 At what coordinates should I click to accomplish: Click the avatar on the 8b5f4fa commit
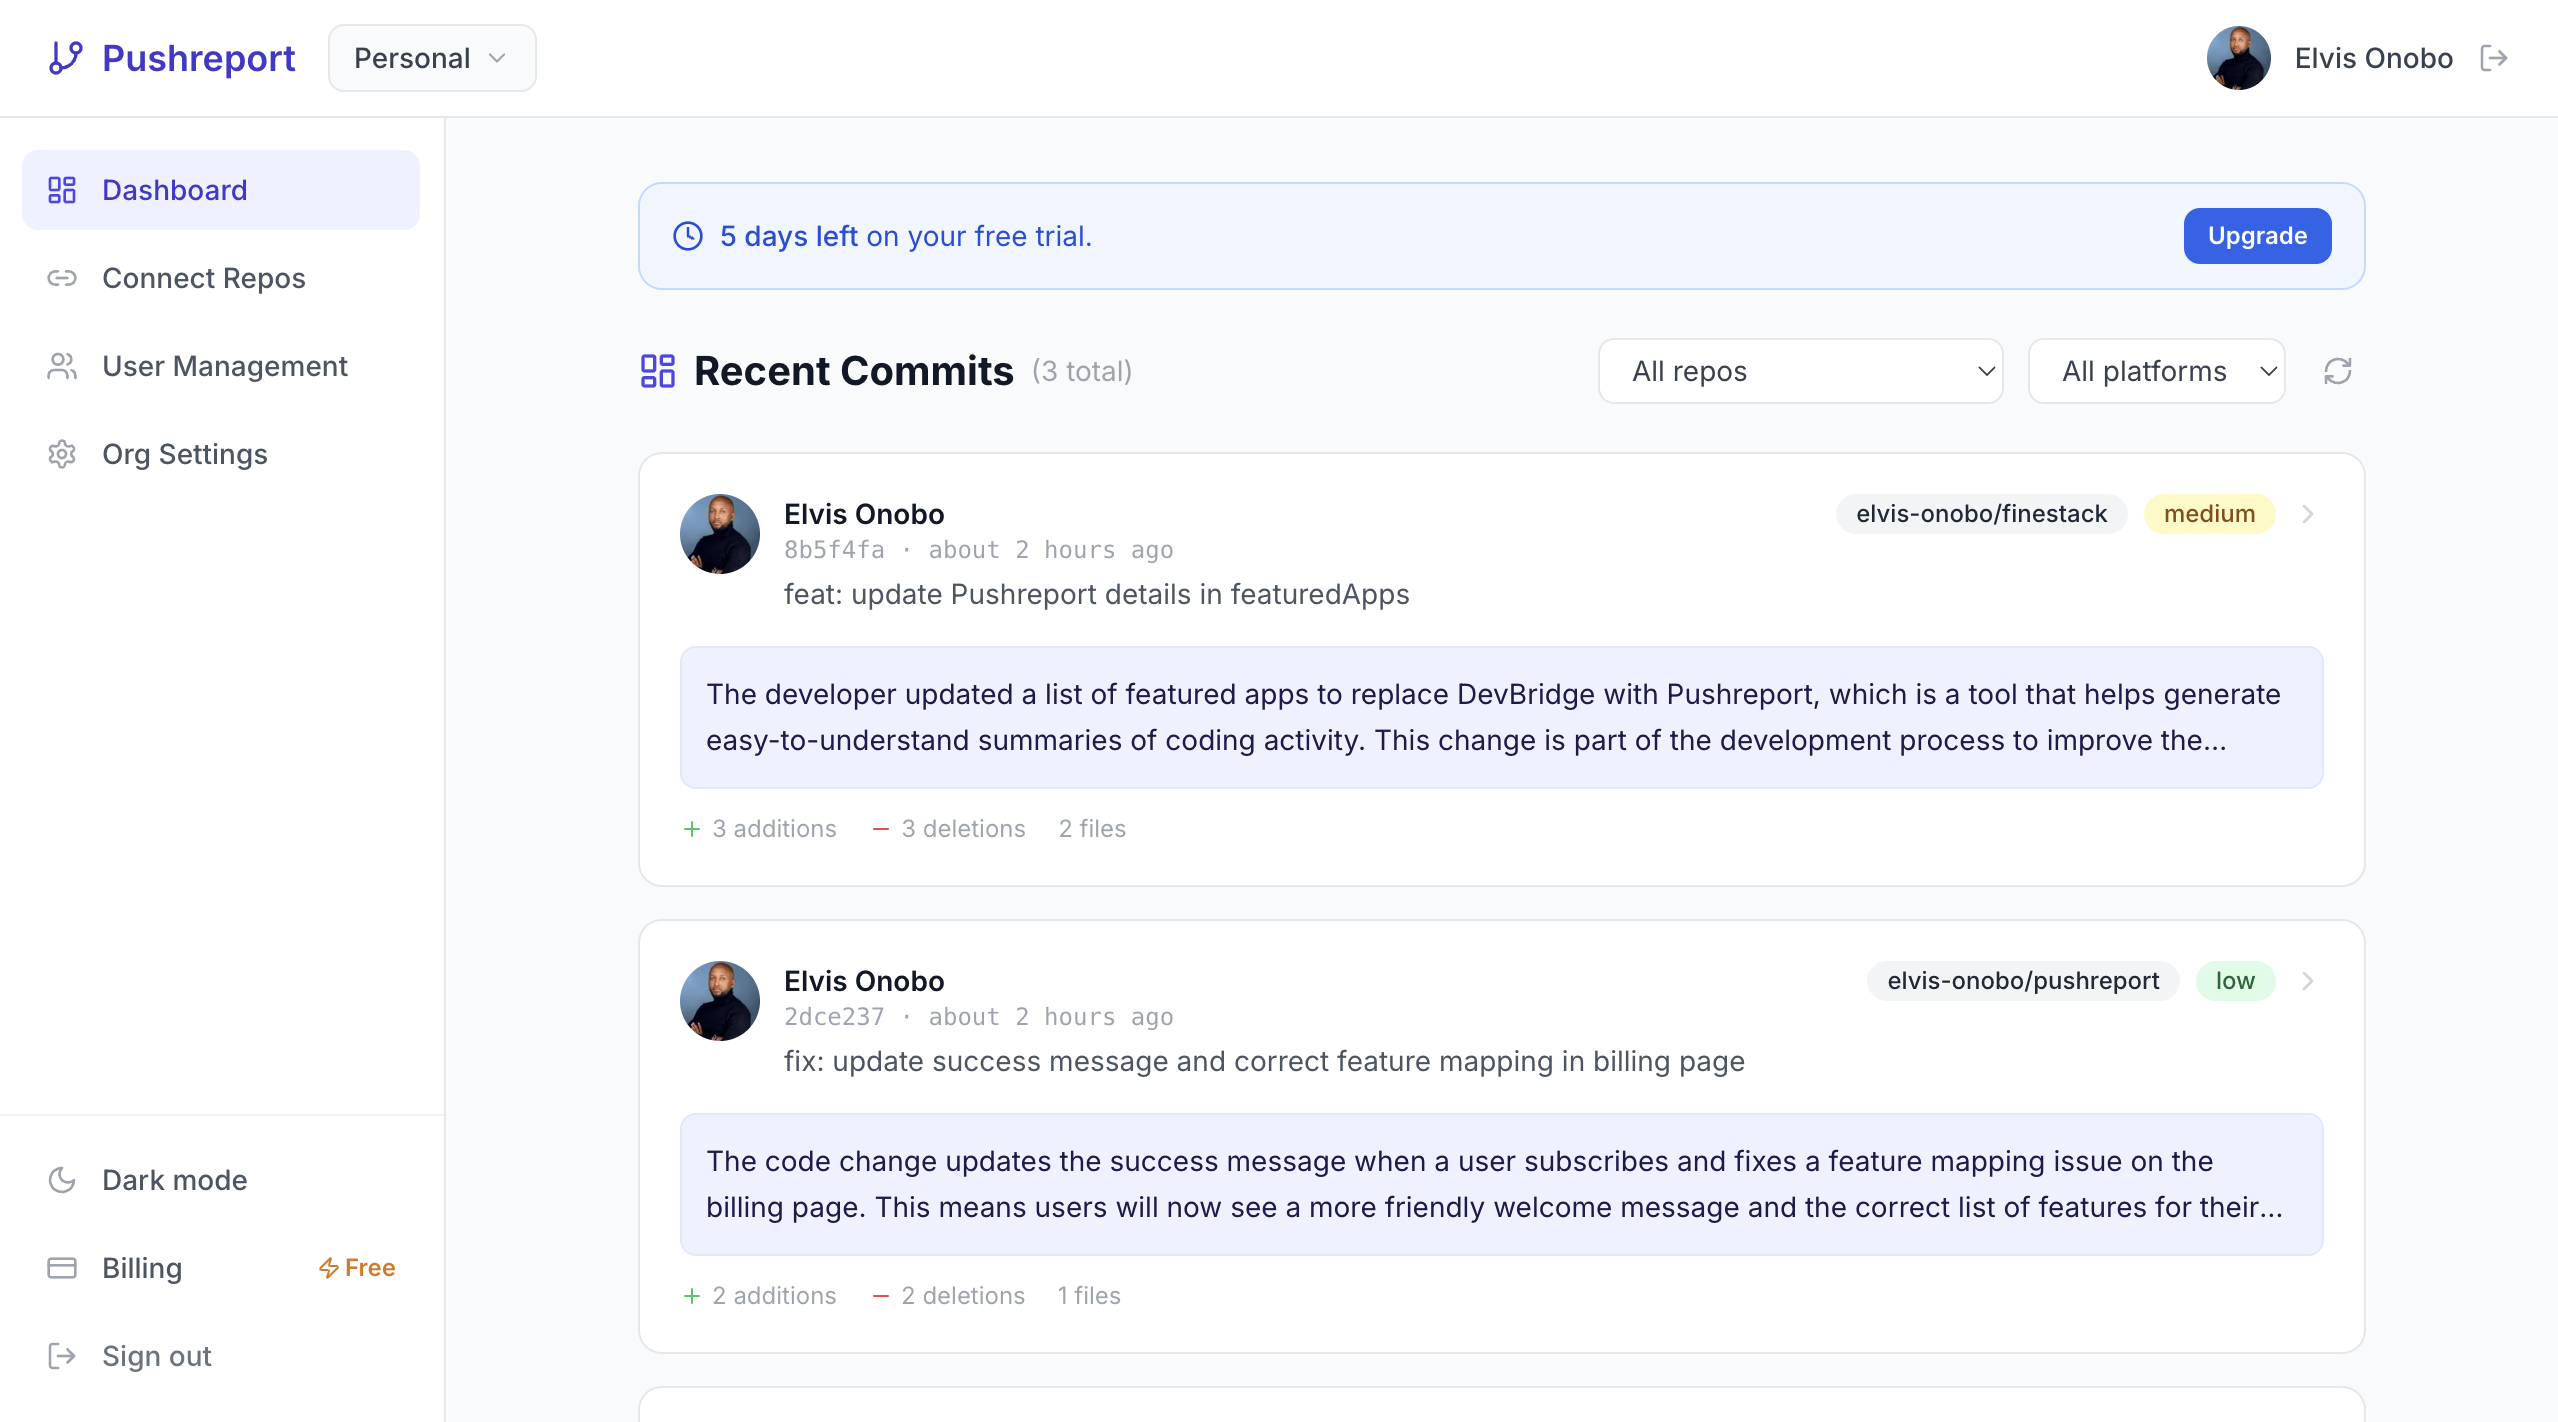[720, 534]
